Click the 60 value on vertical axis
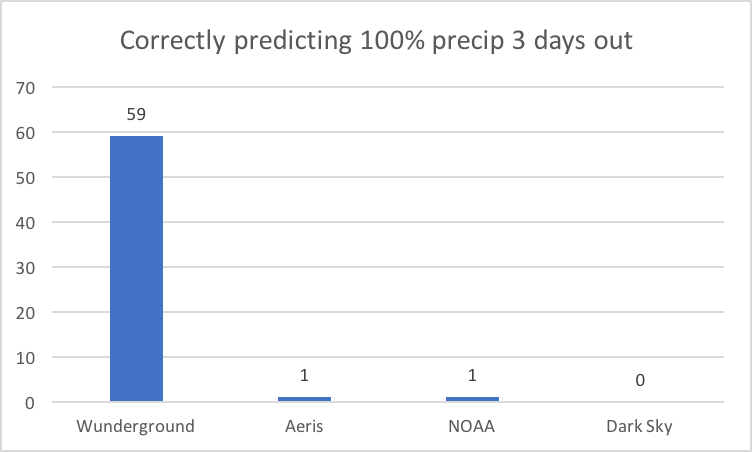The height and width of the screenshot is (452, 752). pyautogui.click(x=25, y=133)
